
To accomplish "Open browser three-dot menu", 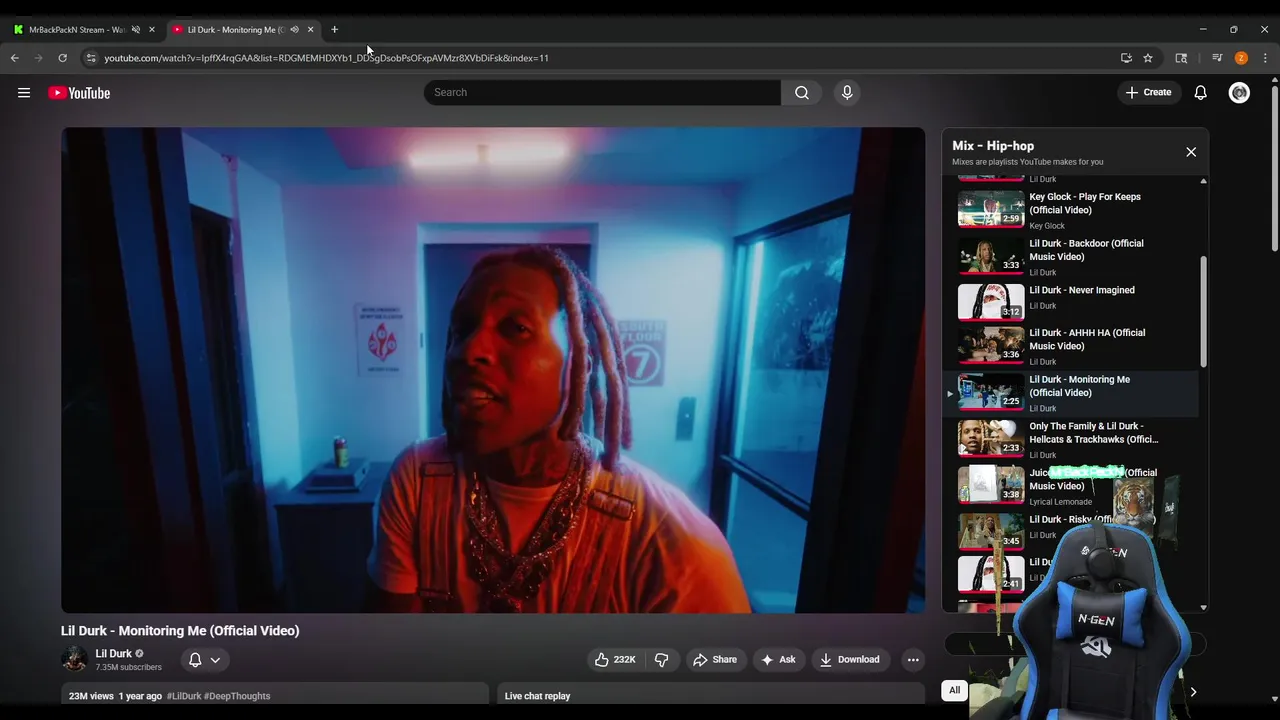I will [x=1265, y=58].
